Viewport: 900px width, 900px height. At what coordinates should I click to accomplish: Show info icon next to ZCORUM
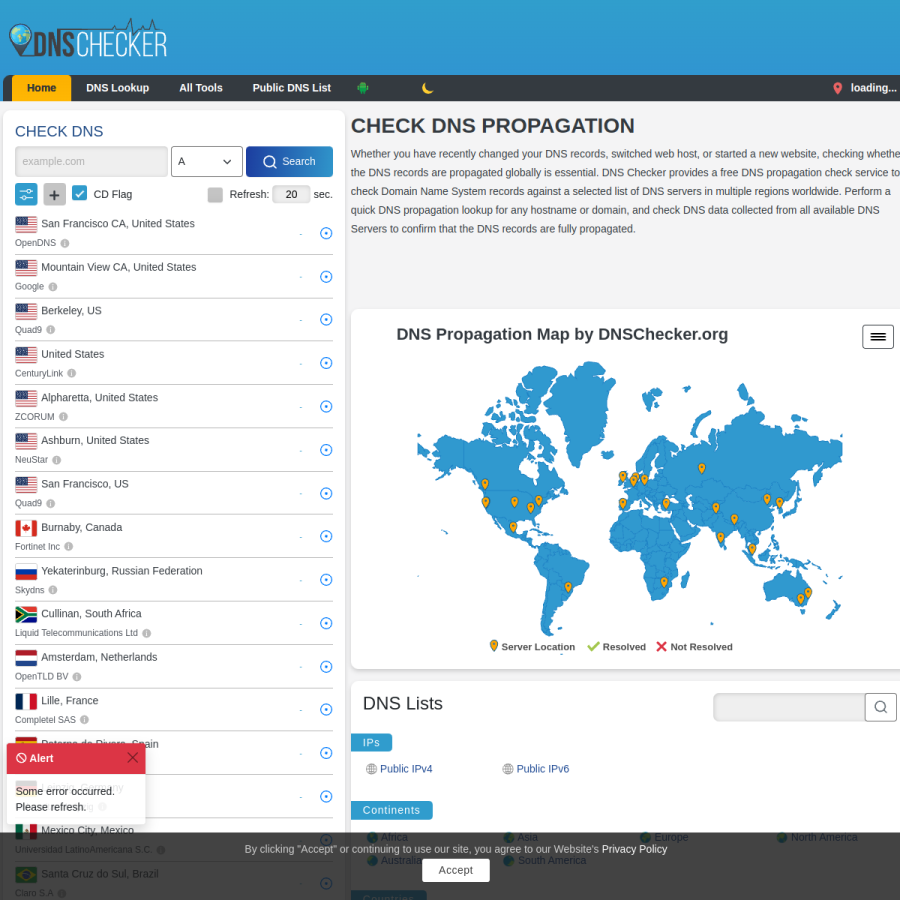coord(63,417)
